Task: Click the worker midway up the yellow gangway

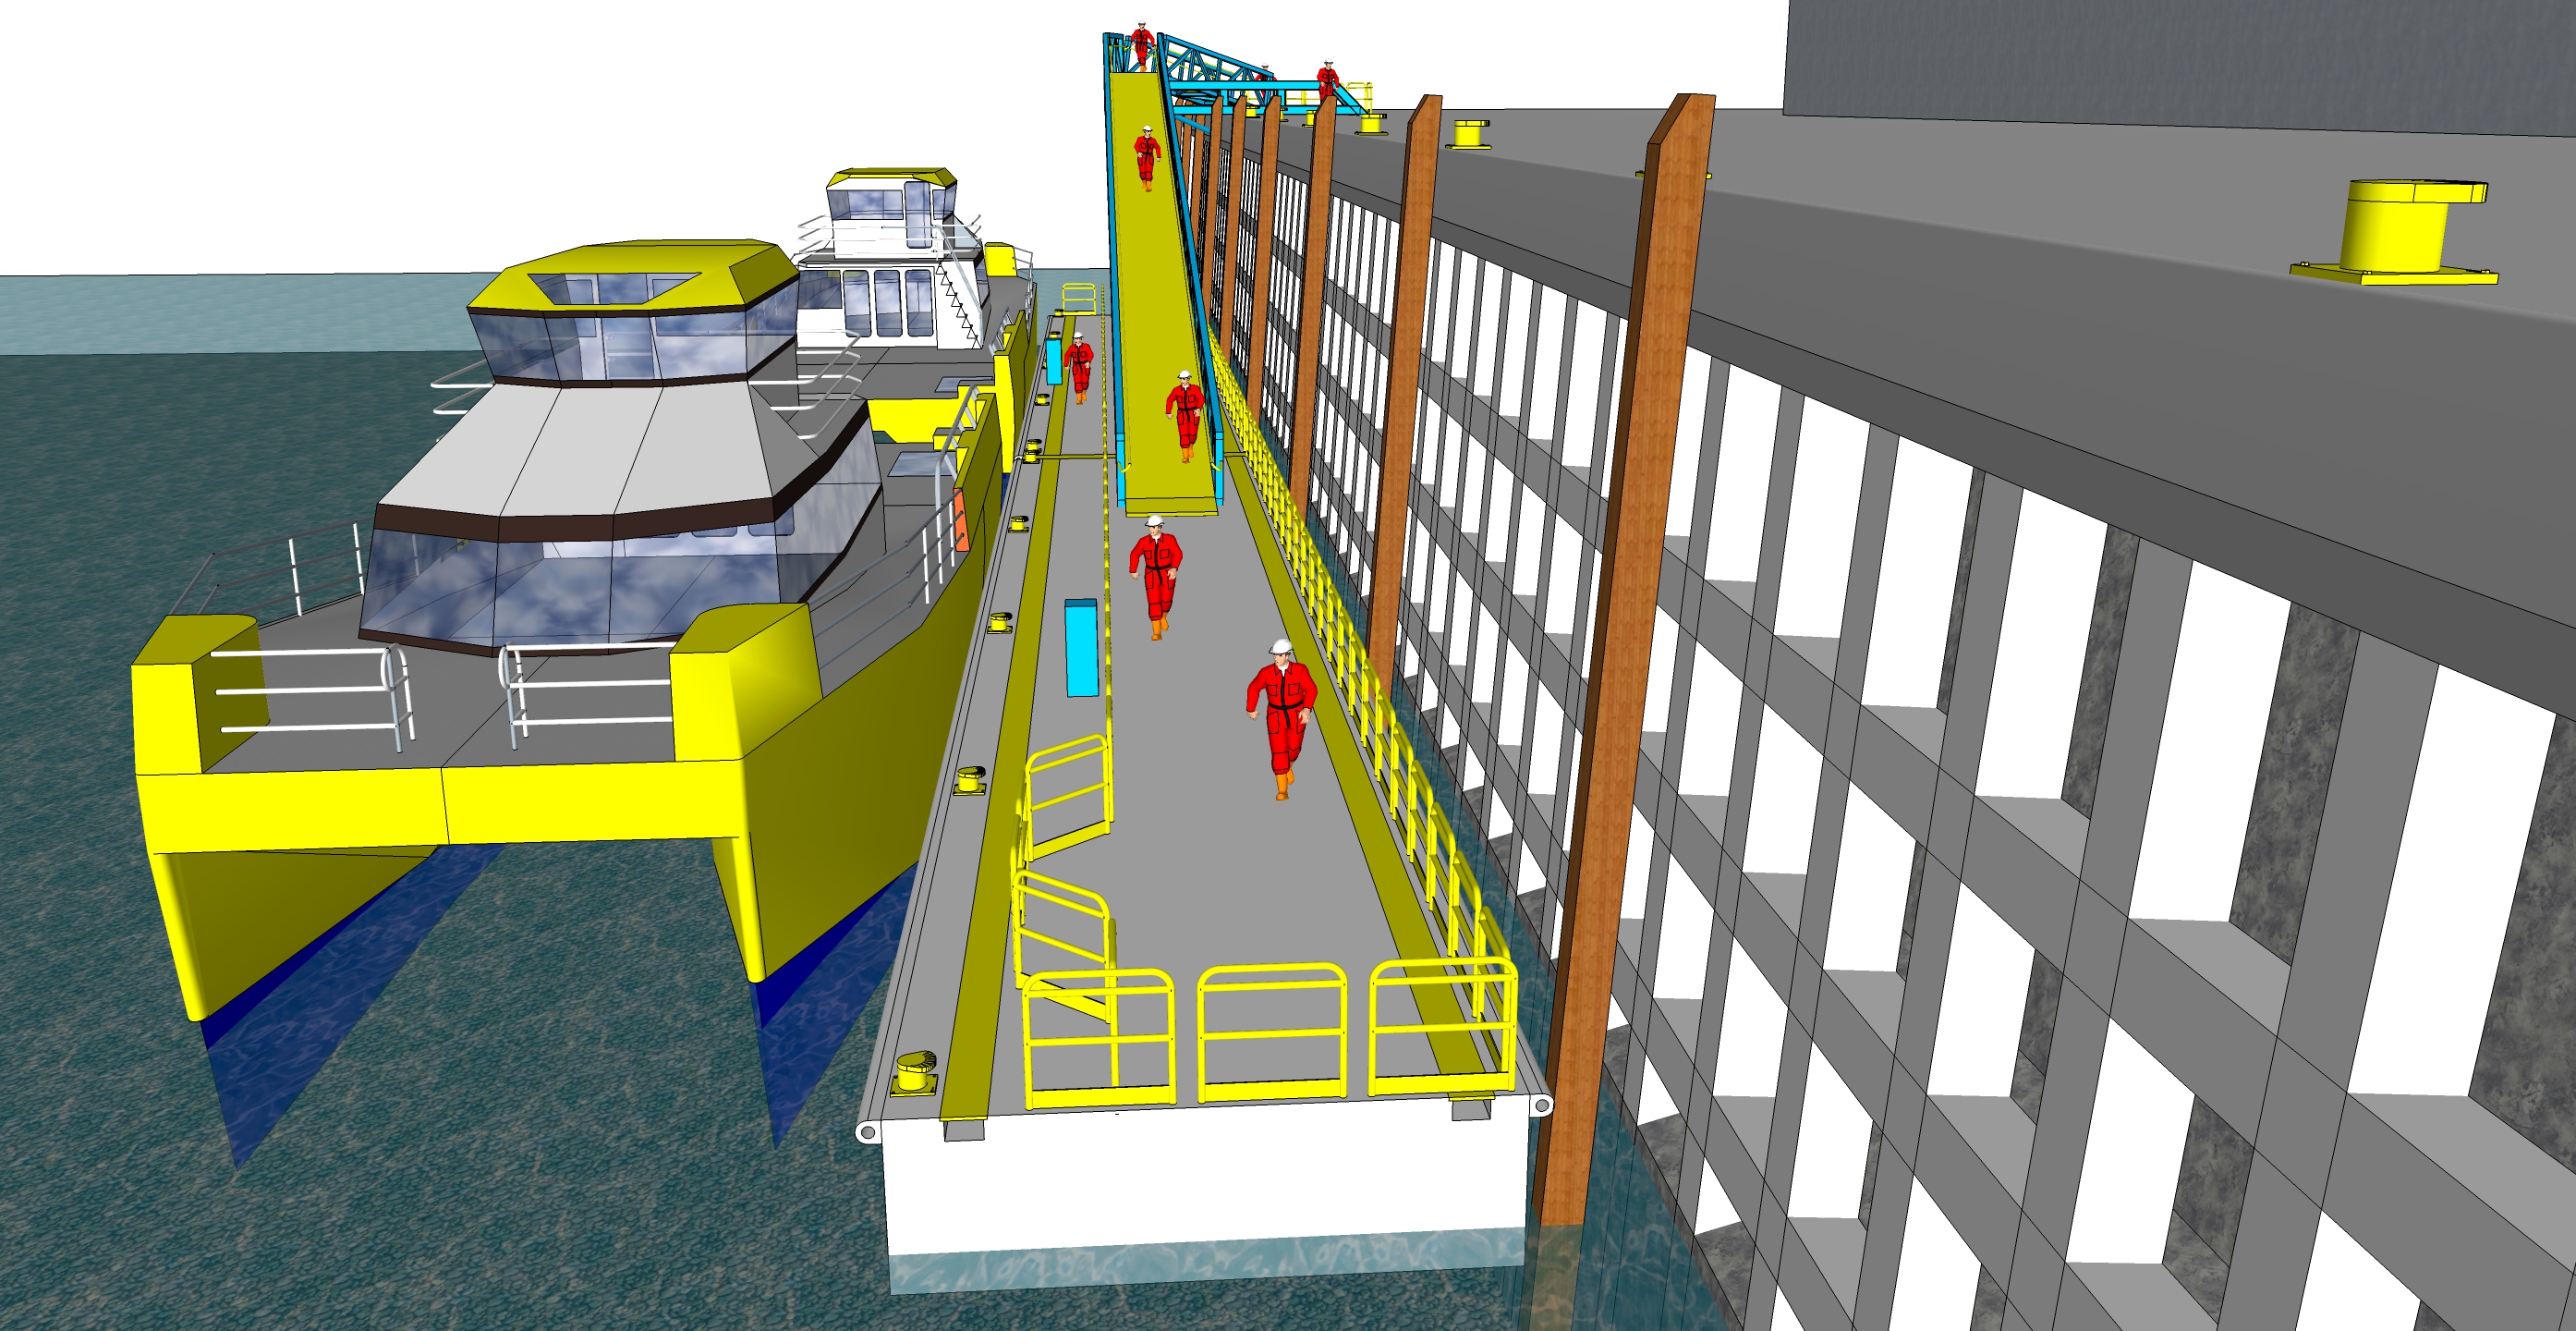Action: click(x=1146, y=157)
